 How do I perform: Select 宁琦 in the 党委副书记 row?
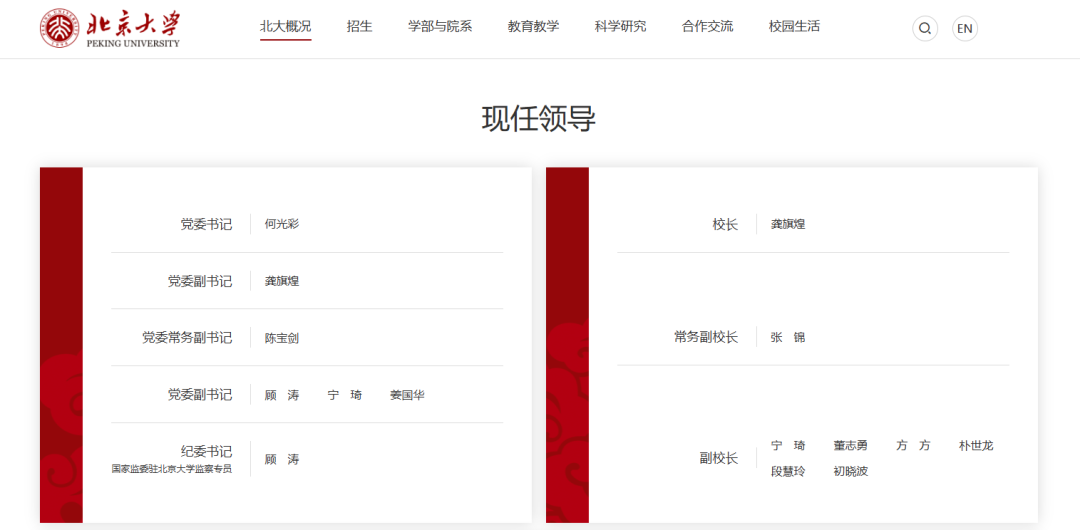point(344,395)
